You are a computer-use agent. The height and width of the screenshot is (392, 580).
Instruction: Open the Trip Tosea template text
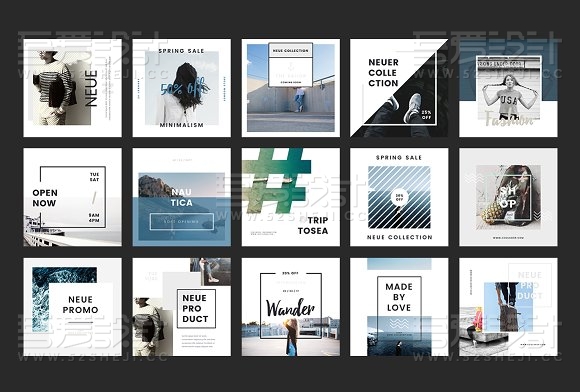[x=313, y=226]
